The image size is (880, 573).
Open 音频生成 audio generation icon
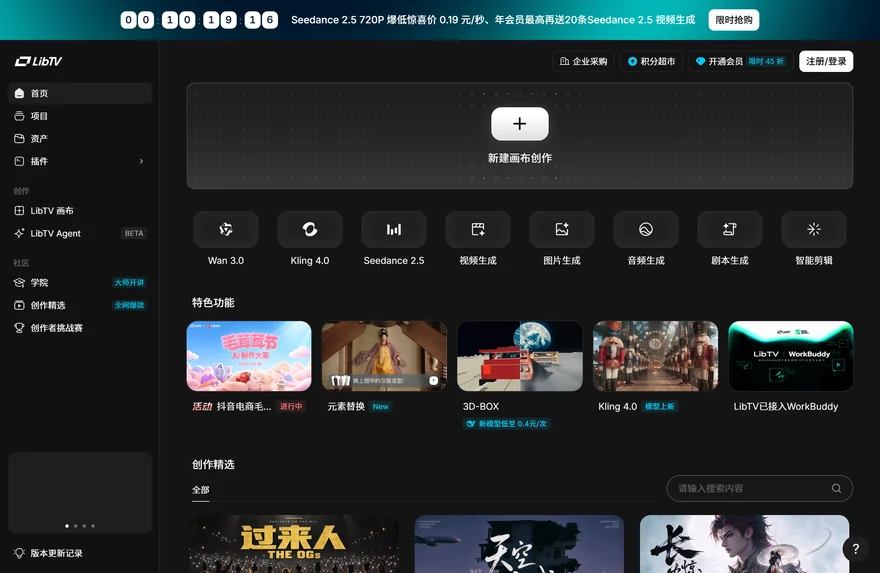[x=646, y=229]
